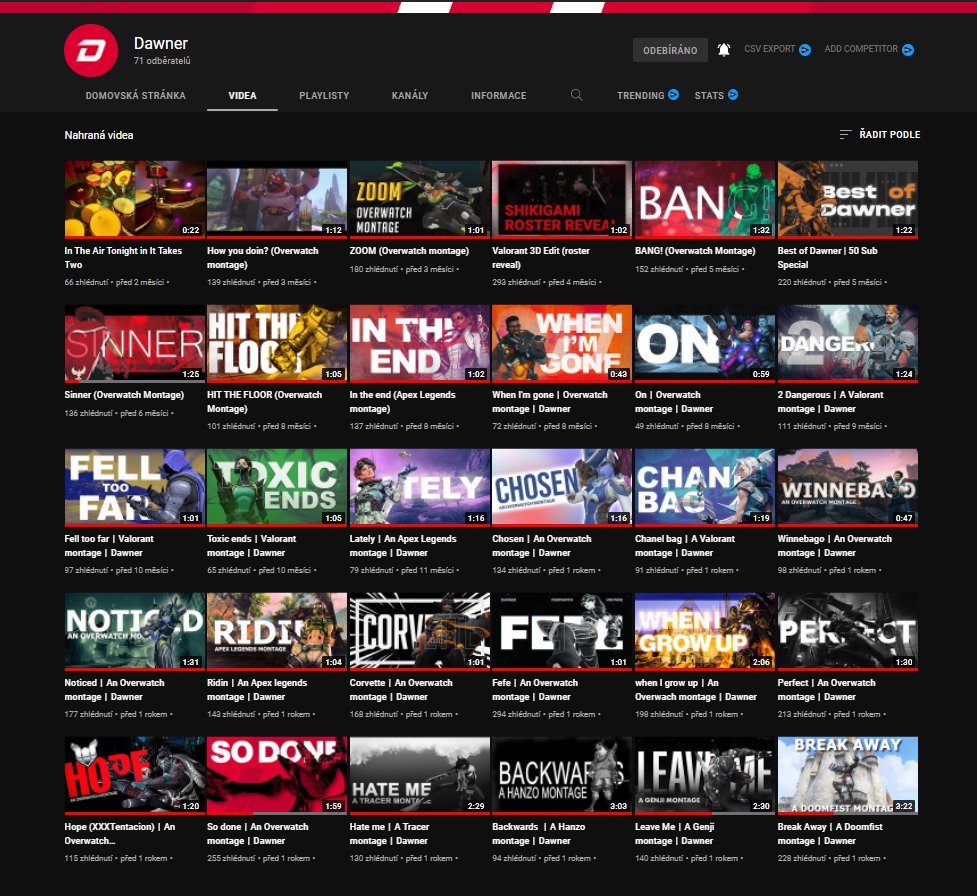Click the sort lines icon beside ŘADIT PODLE
Viewport: 977px width, 896px height.
tap(843, 133)
